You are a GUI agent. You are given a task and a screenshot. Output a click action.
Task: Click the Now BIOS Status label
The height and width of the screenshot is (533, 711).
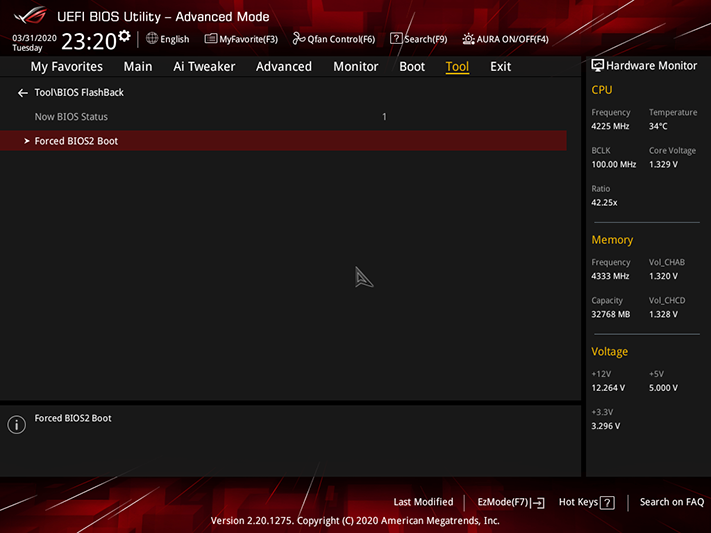(71, 117)
